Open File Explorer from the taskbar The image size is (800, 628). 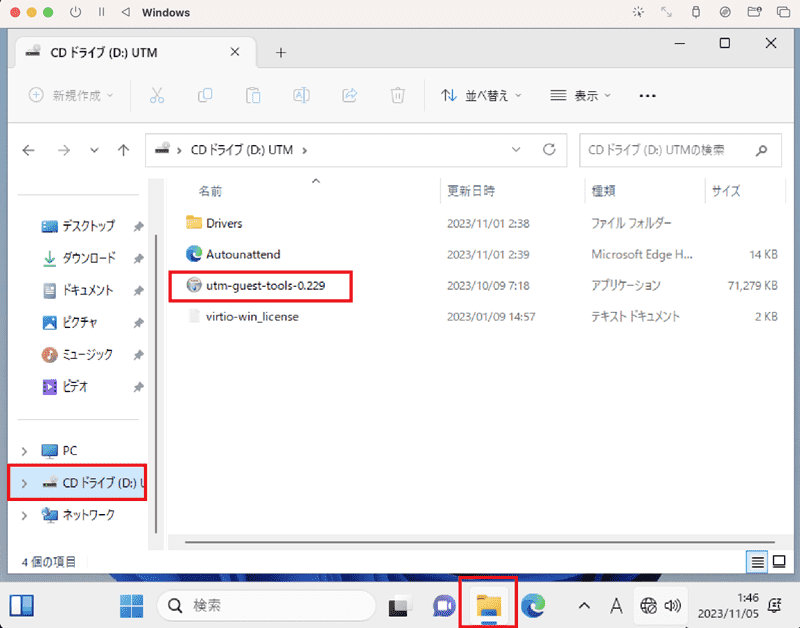point(489,606)
